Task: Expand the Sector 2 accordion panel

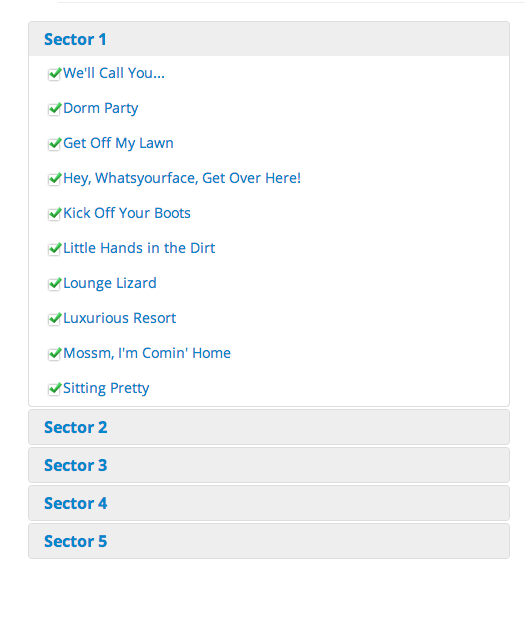Action: 269,427
